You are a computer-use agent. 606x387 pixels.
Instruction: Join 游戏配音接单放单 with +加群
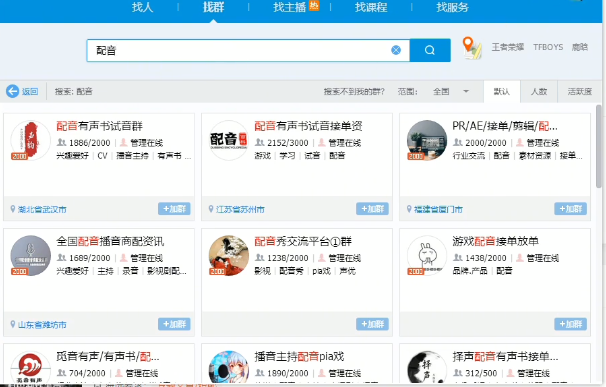point(570,324)
